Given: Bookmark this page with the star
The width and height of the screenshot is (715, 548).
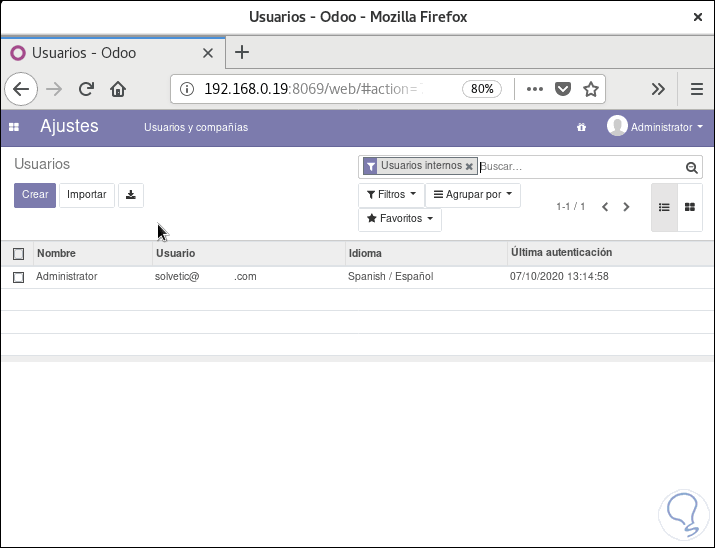Looking at the screenshot, I should [x=591, y=89].
